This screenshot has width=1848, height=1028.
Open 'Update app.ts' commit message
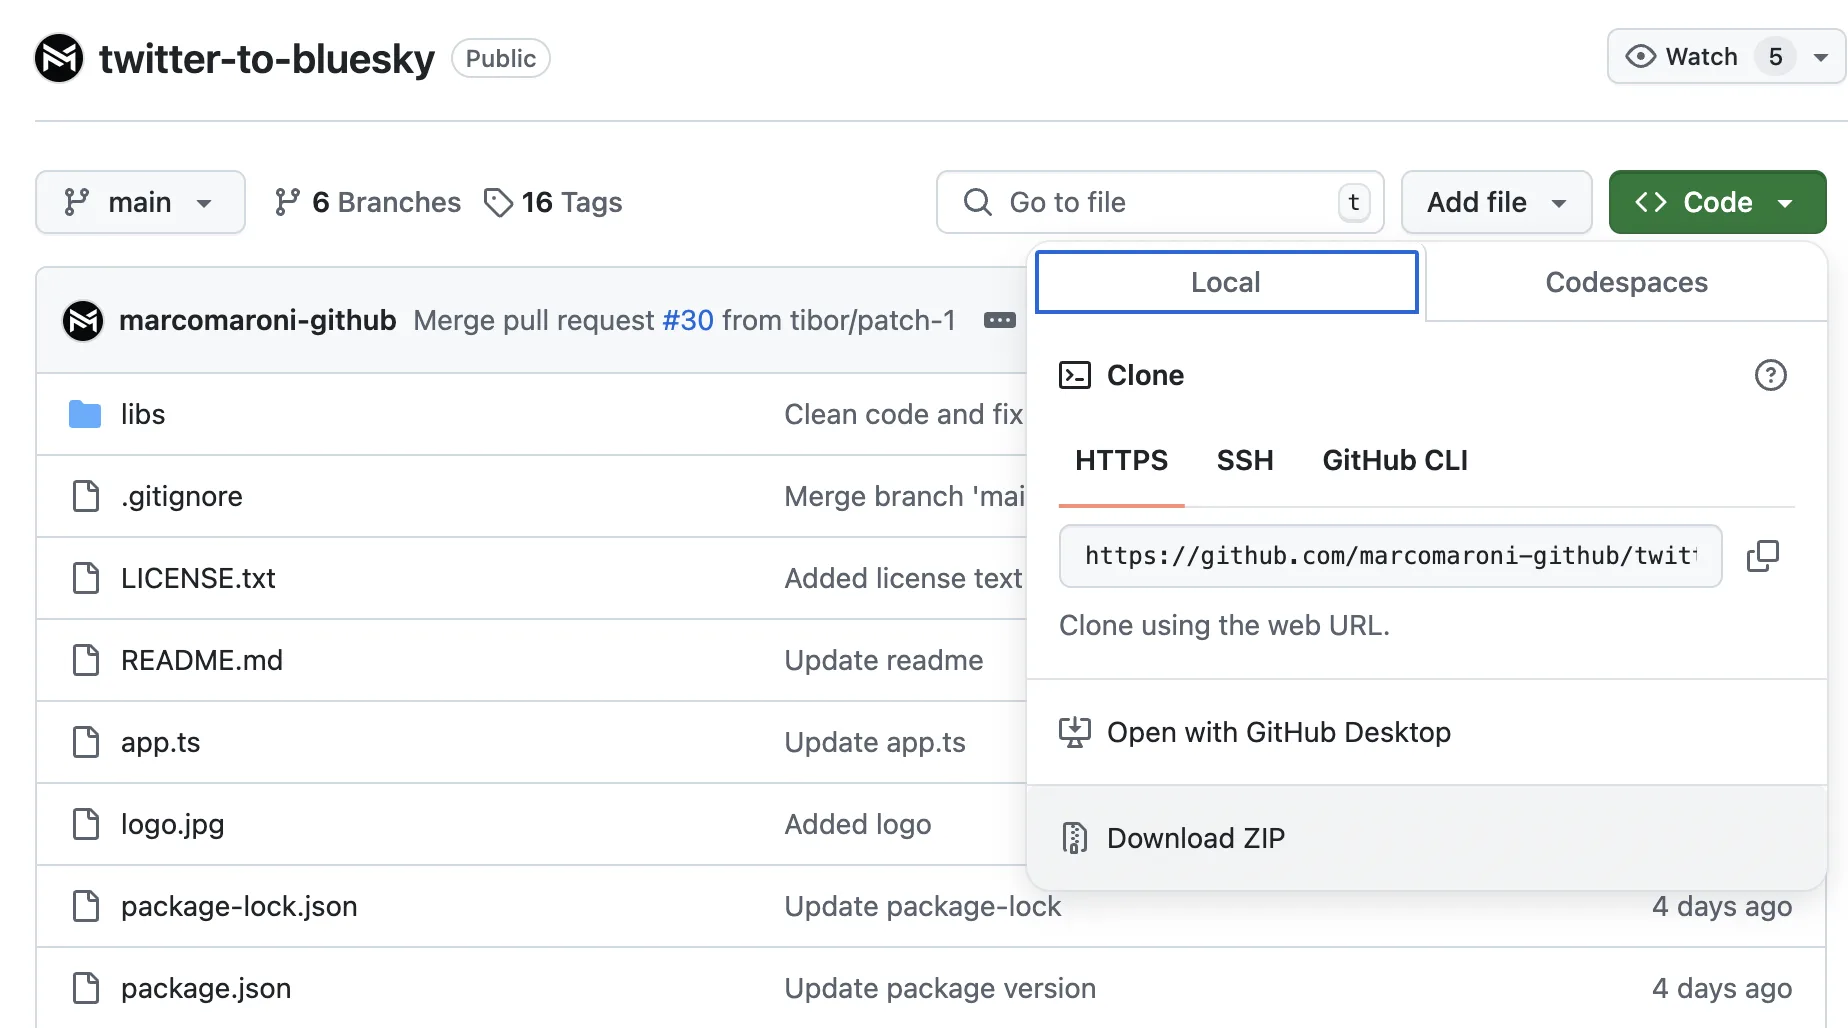point(875,742)
